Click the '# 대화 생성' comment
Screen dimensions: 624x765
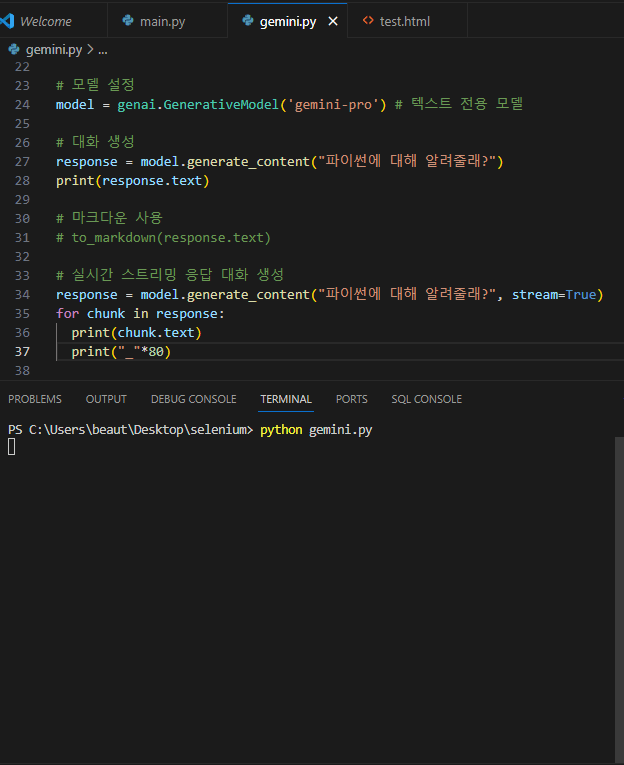click(x=95, y=142)
